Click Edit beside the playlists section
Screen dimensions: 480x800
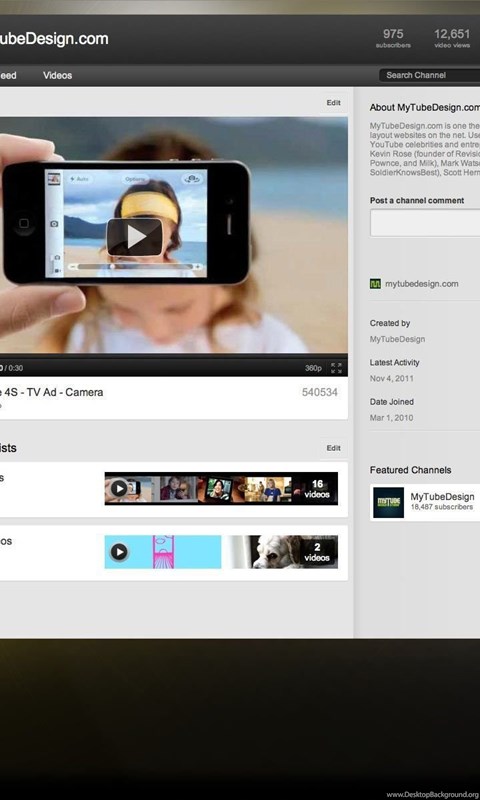point(334,448)
